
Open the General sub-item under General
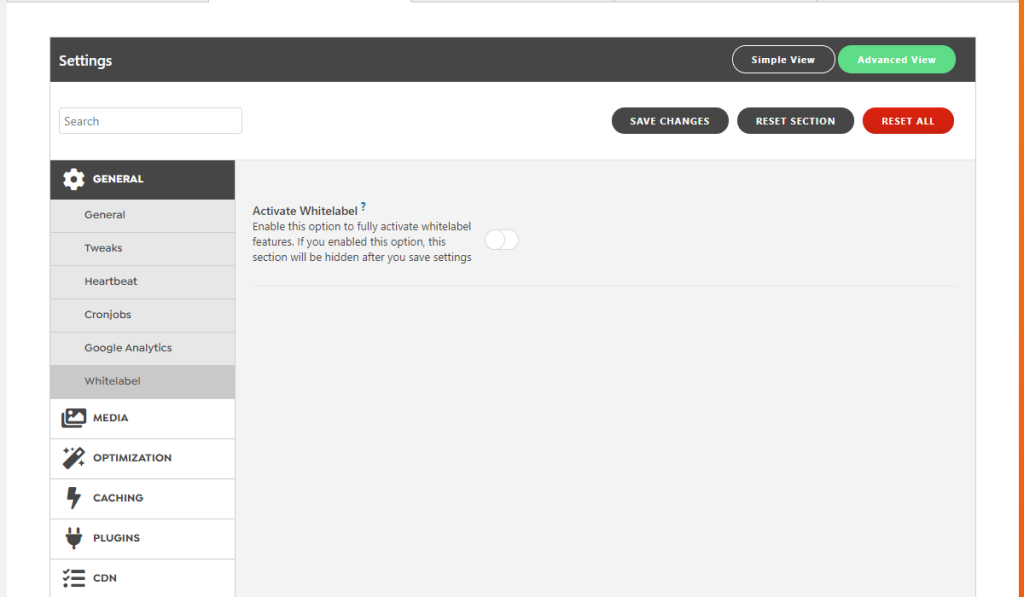[x=142, y=216]
